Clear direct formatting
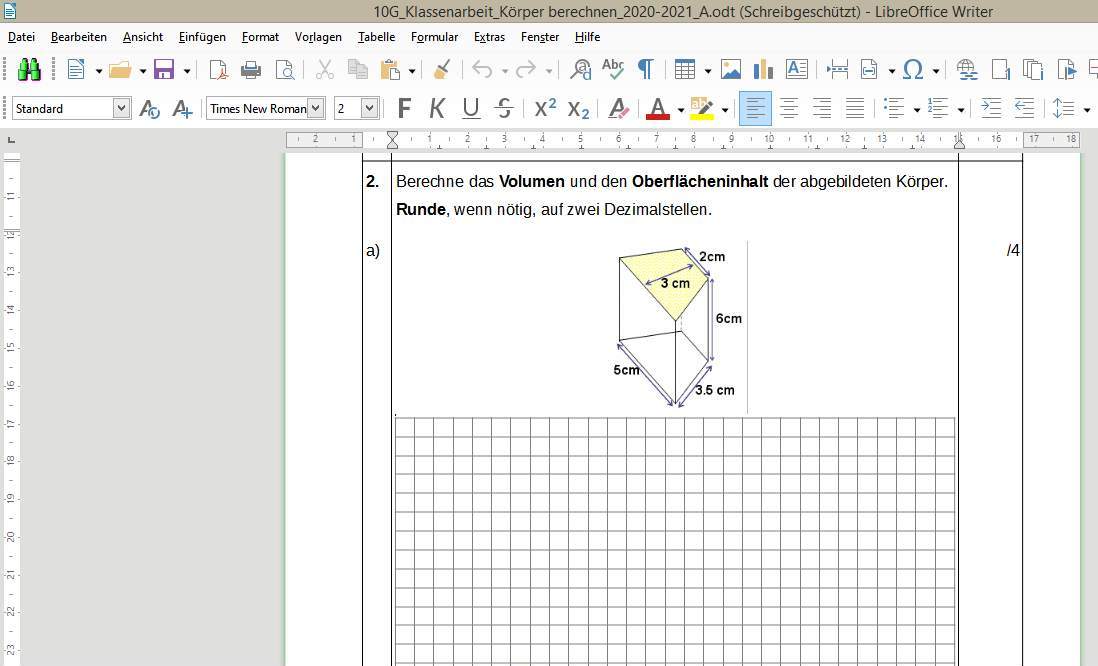1098x666 pixels. pyautogui.click(x=618, y=109)
